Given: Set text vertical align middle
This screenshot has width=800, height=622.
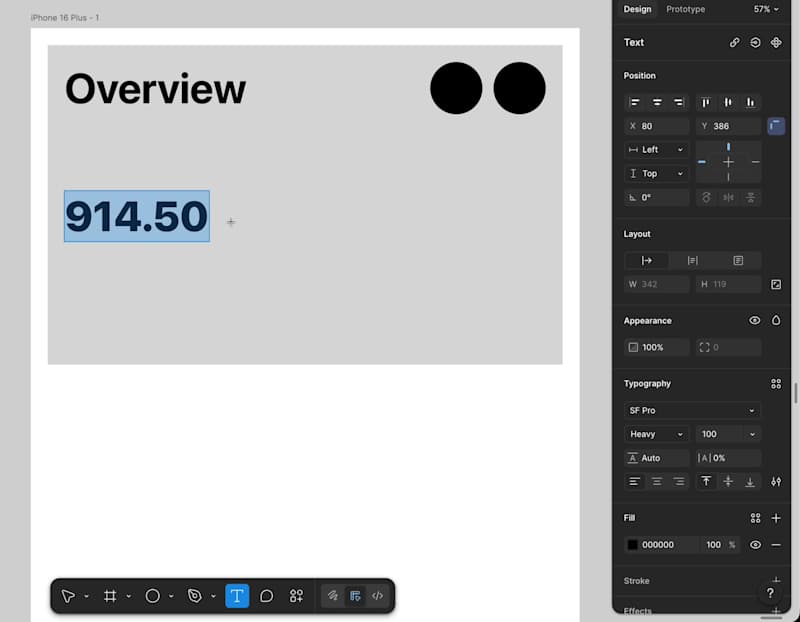Looking at the screenshot, I should pos(728,482).
